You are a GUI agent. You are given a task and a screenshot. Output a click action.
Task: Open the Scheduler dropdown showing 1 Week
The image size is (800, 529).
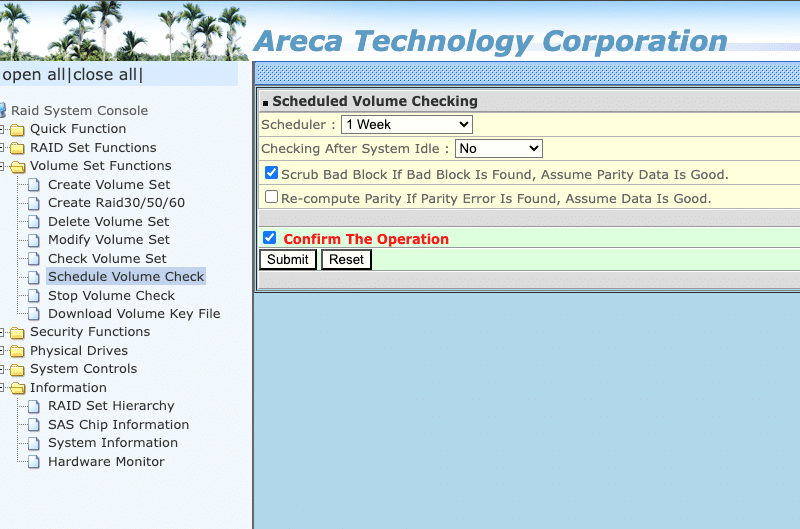406,124
